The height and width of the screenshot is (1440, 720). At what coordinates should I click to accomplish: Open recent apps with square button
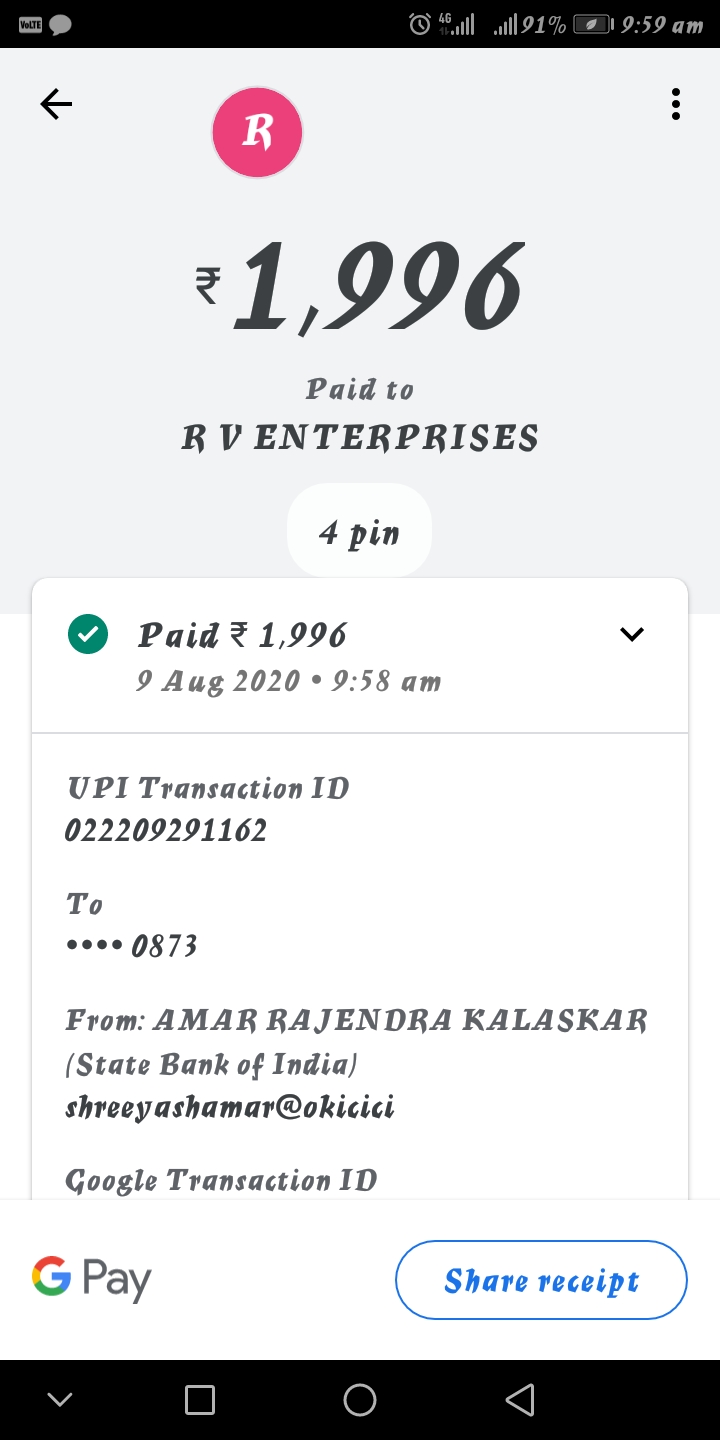200,1400
